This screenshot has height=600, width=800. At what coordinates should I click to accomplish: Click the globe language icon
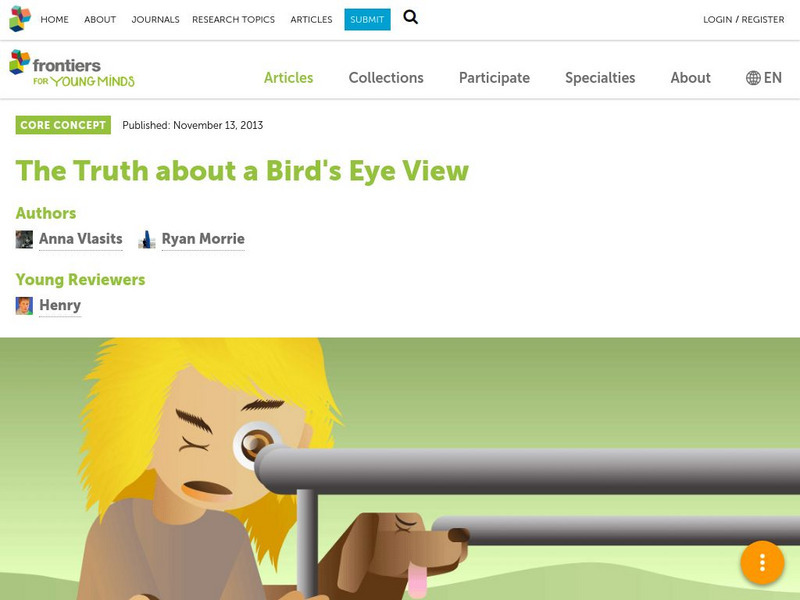753,78
